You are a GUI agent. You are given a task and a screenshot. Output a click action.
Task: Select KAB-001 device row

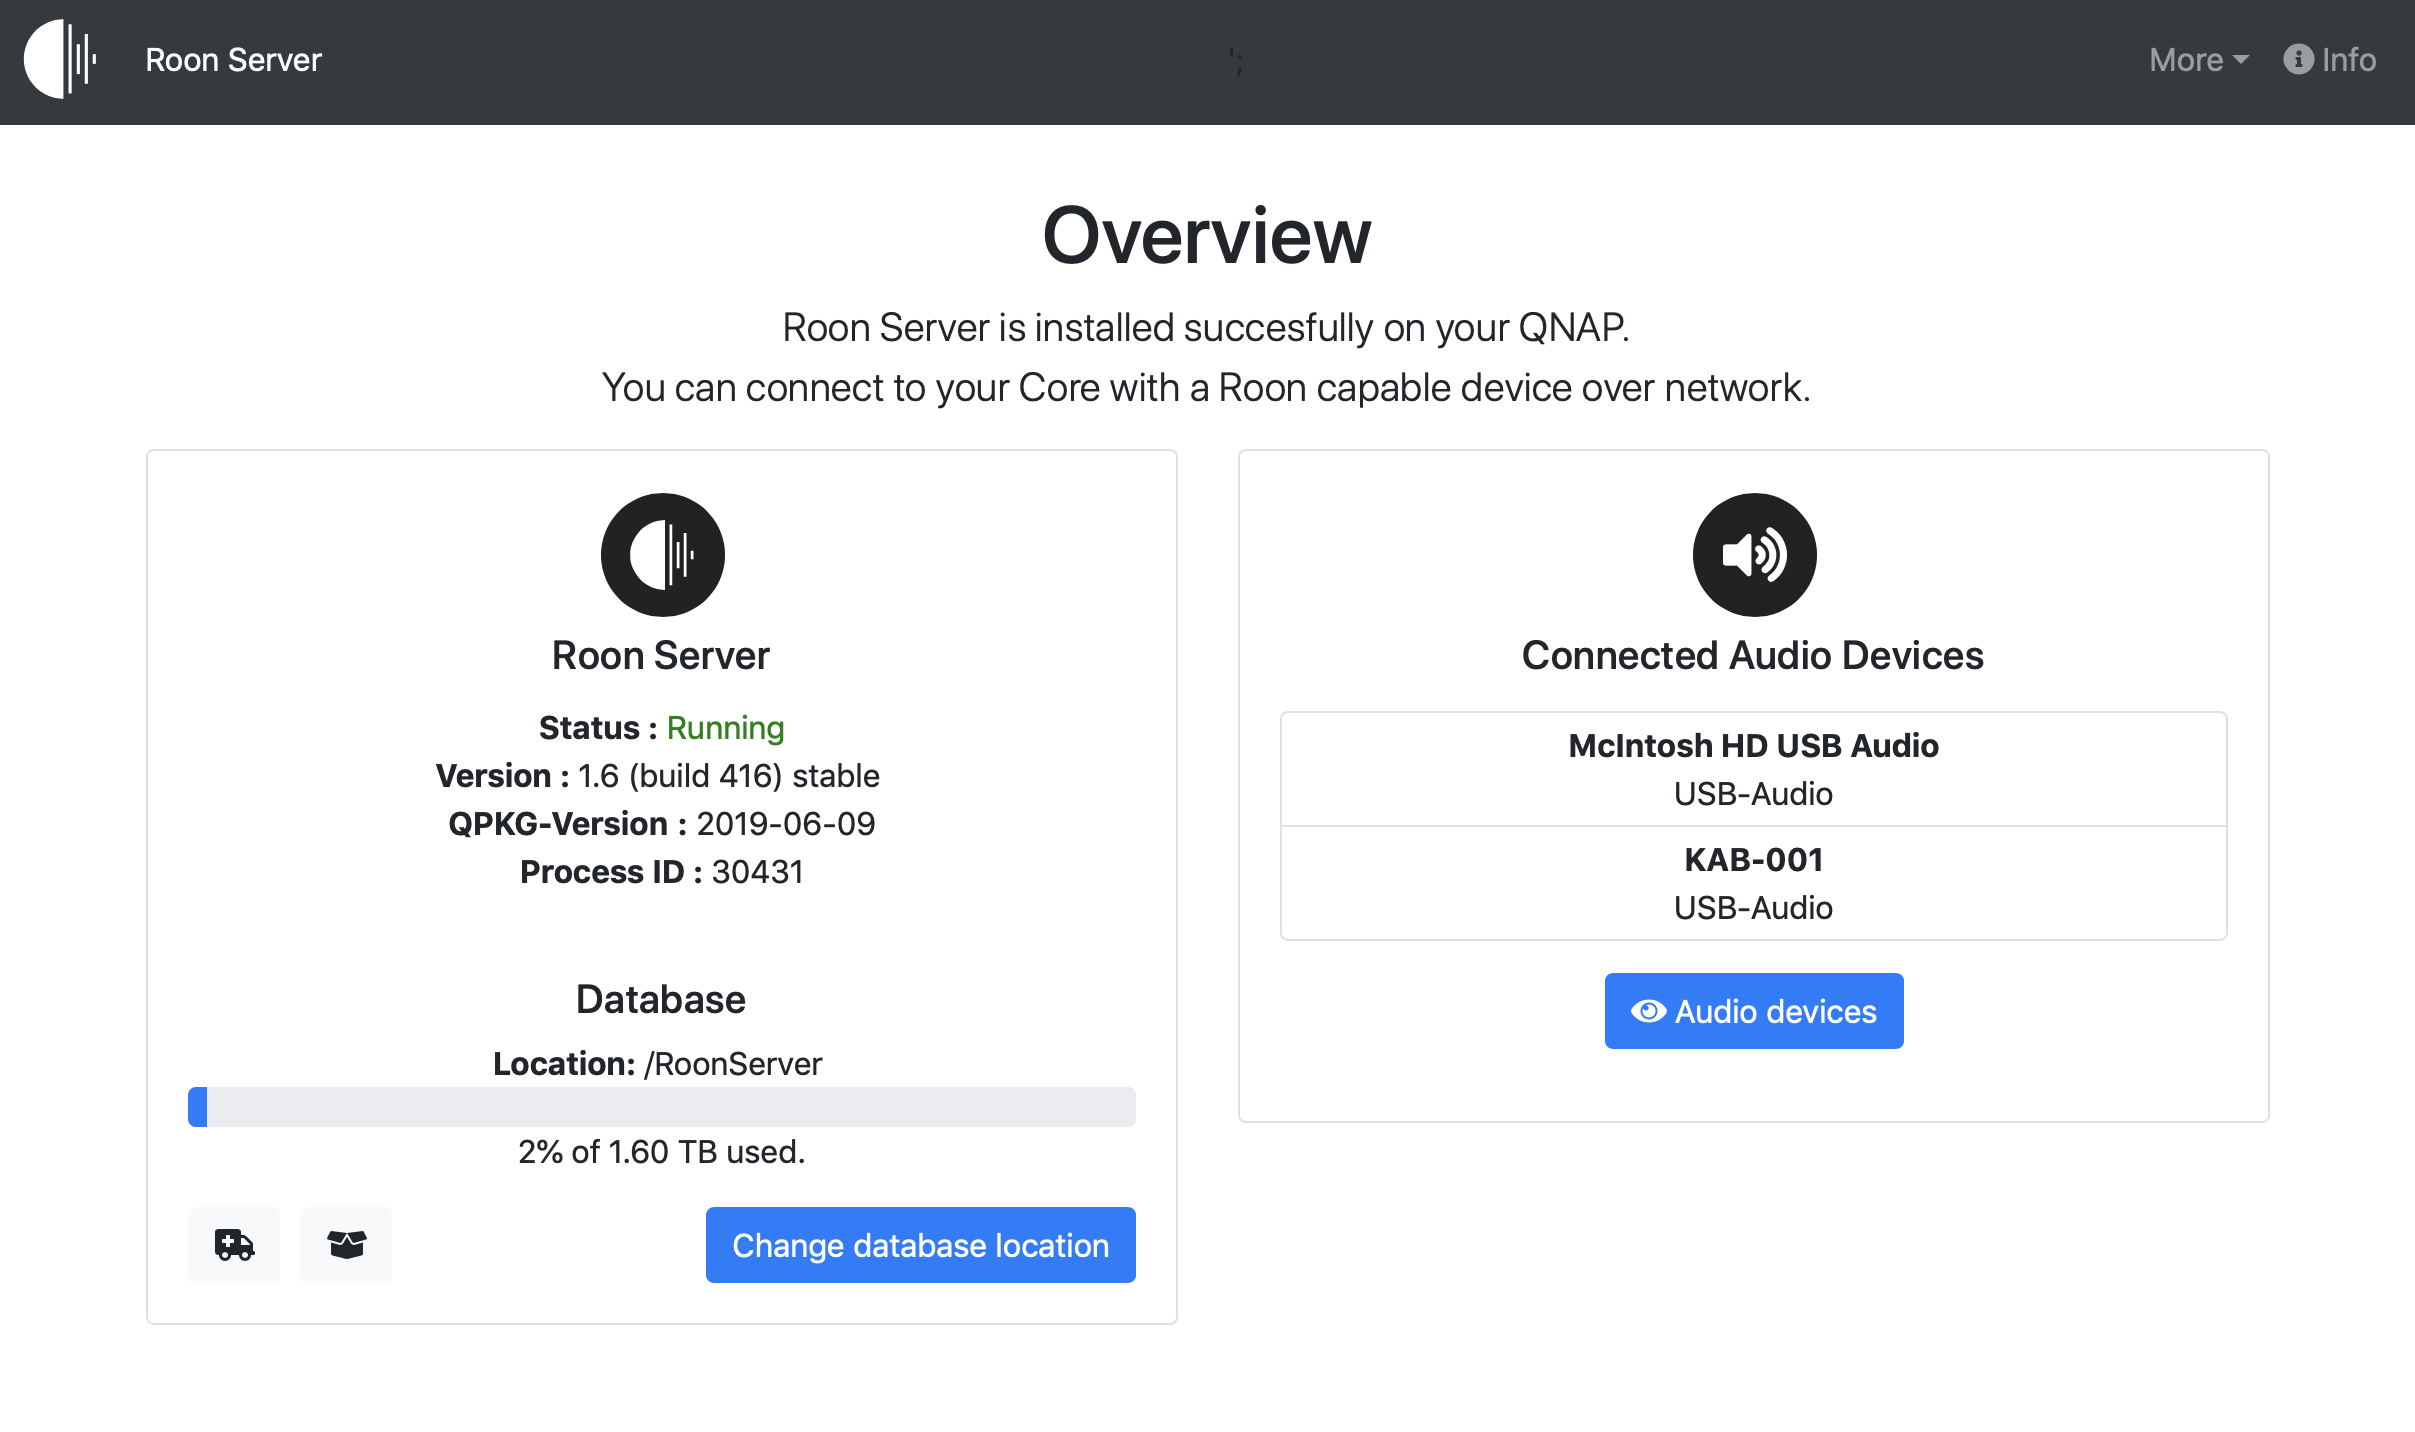(1754, 883)
